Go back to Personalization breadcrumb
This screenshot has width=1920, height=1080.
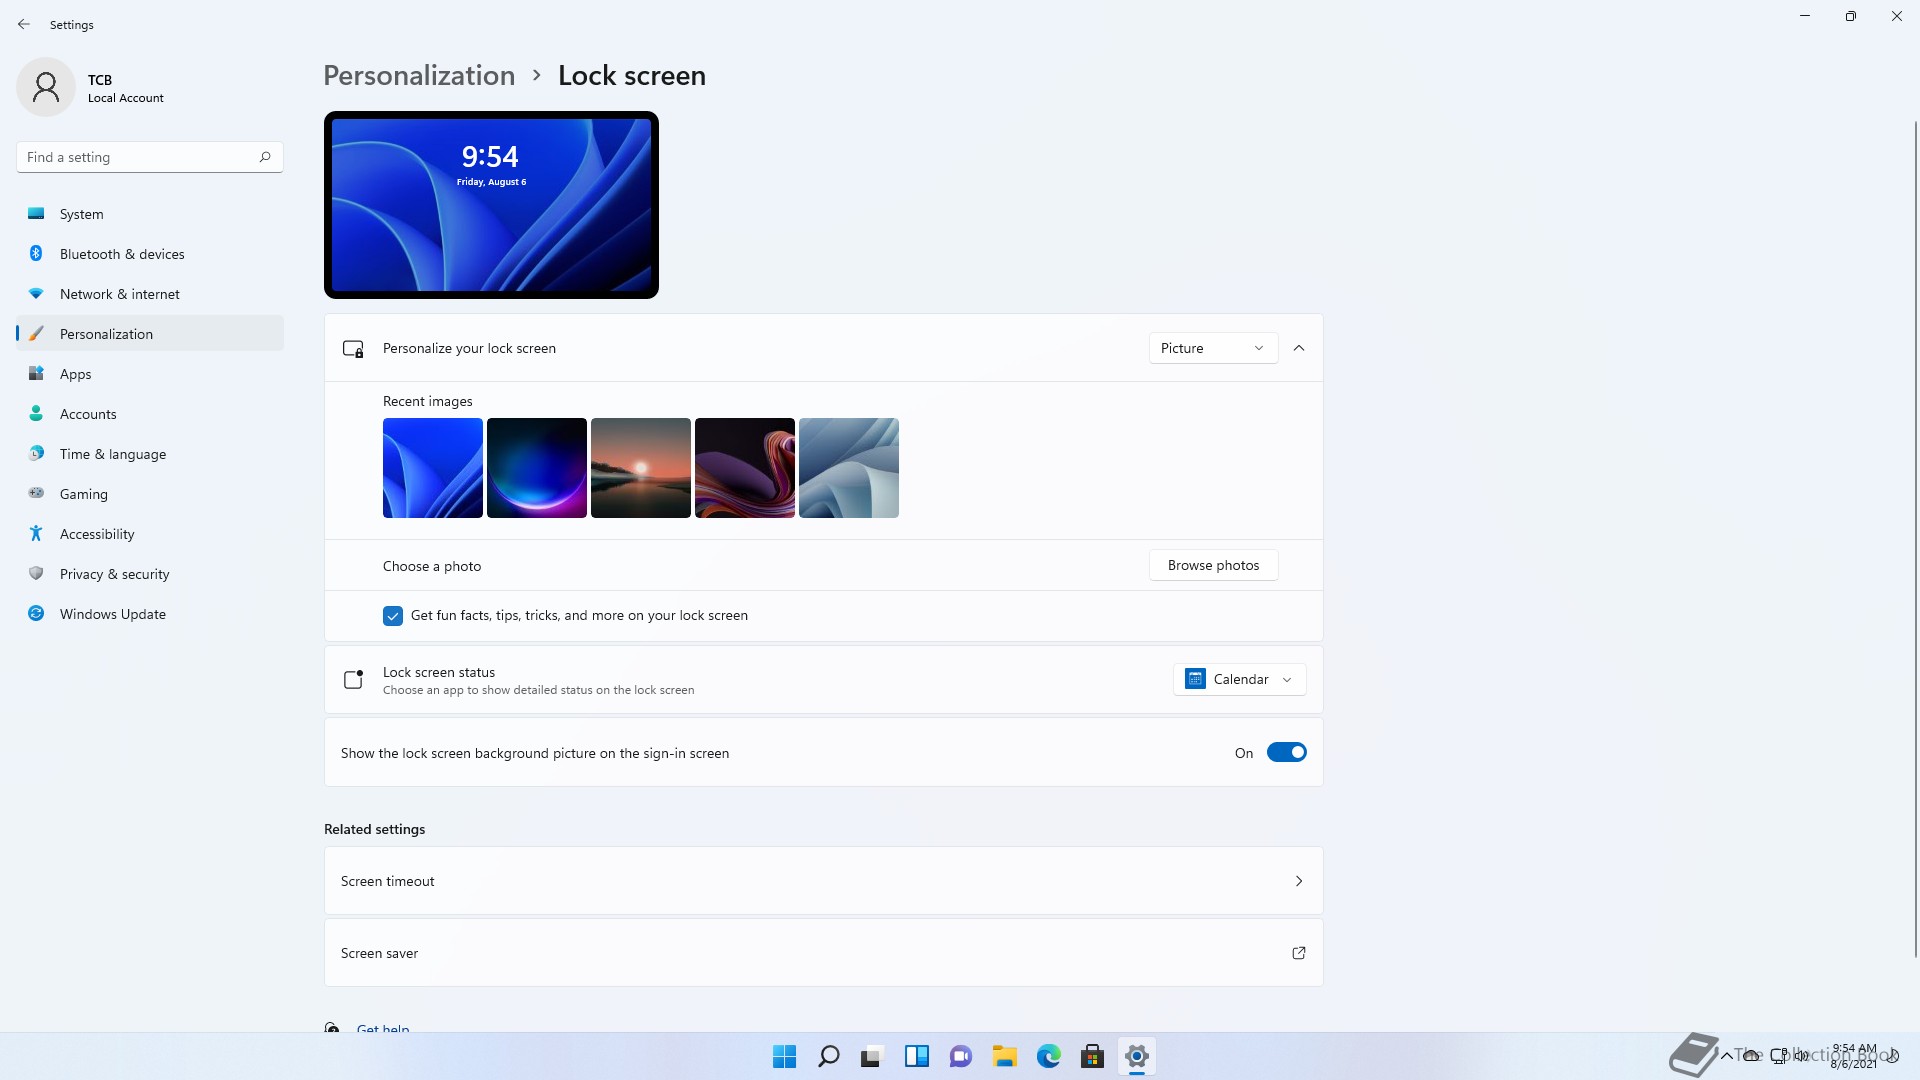click(x=419, y=76)
